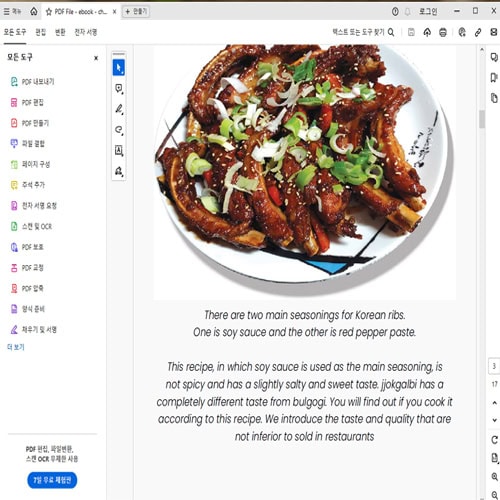Select the freehand draw tool in quick toolbar

pos(119,130)
